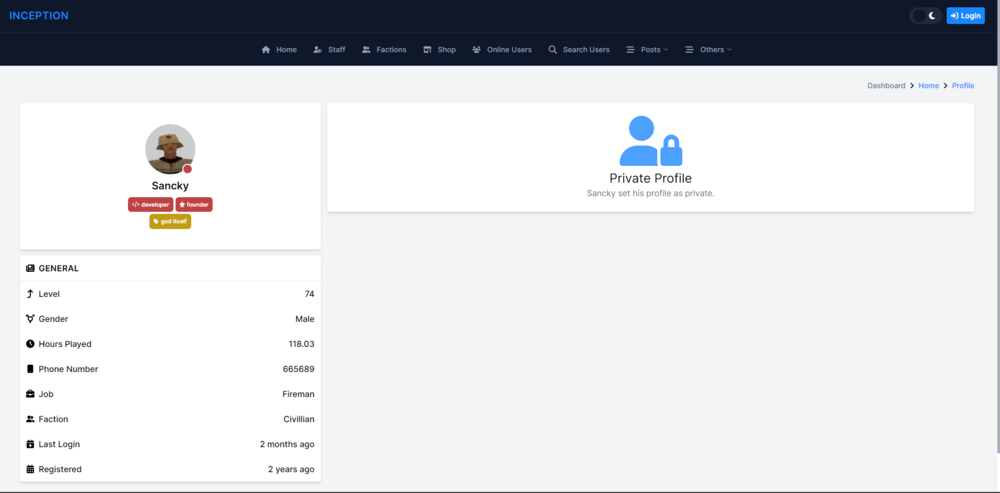Click the Login button
The height and width of the screenshot is (493, 1000).
click(x=966, y=16)
